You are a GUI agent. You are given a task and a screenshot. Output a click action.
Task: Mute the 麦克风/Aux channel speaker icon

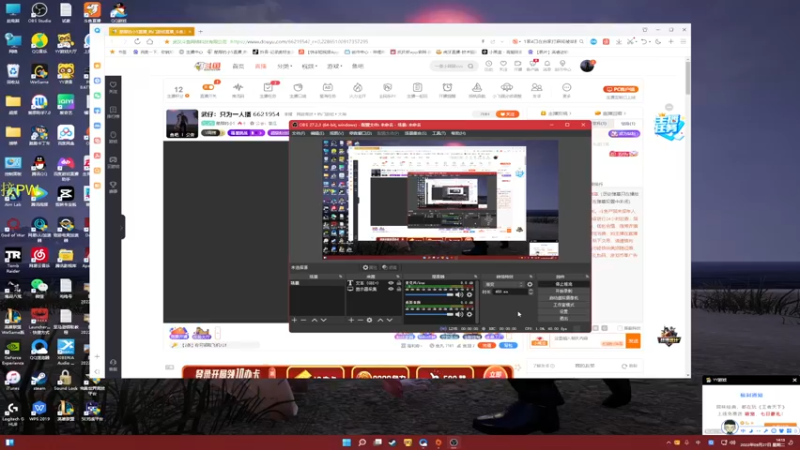(x=459, y=294)
